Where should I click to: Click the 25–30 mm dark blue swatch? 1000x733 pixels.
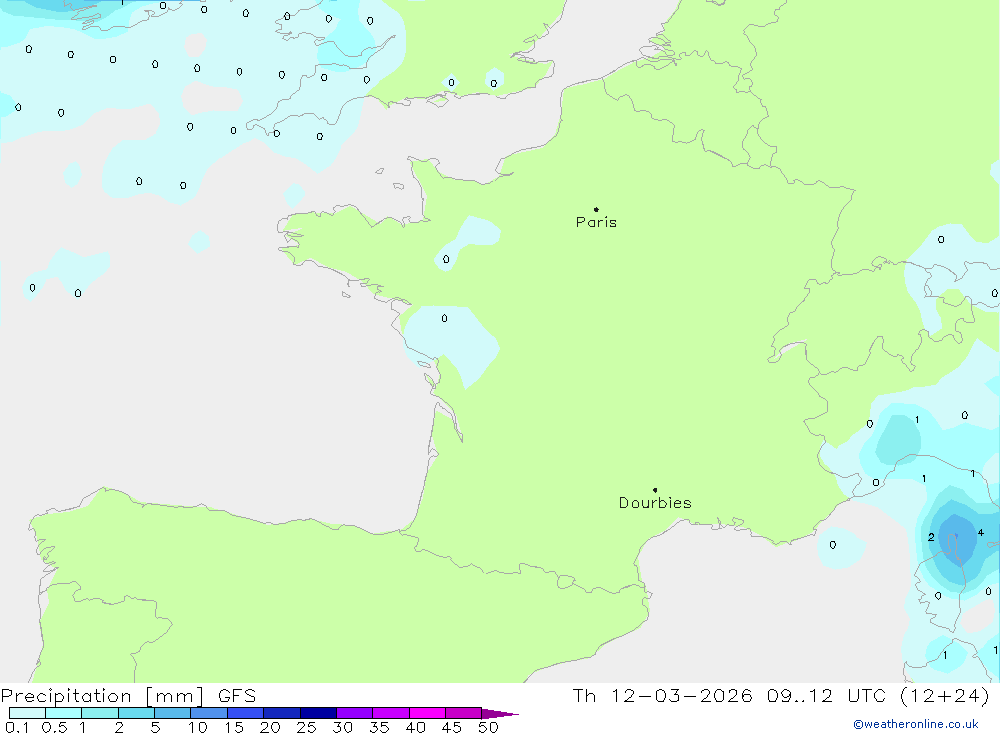click(318, 713)
